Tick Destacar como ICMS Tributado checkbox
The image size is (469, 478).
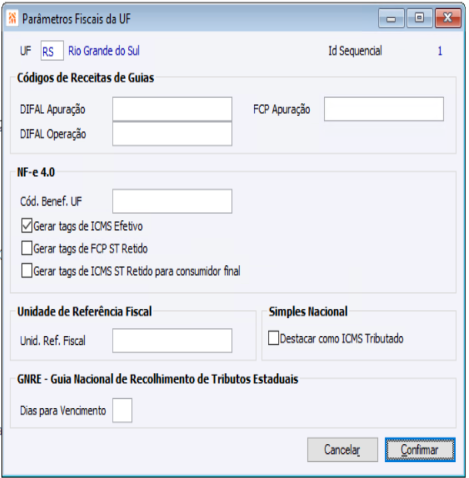[x=273, y=338]
